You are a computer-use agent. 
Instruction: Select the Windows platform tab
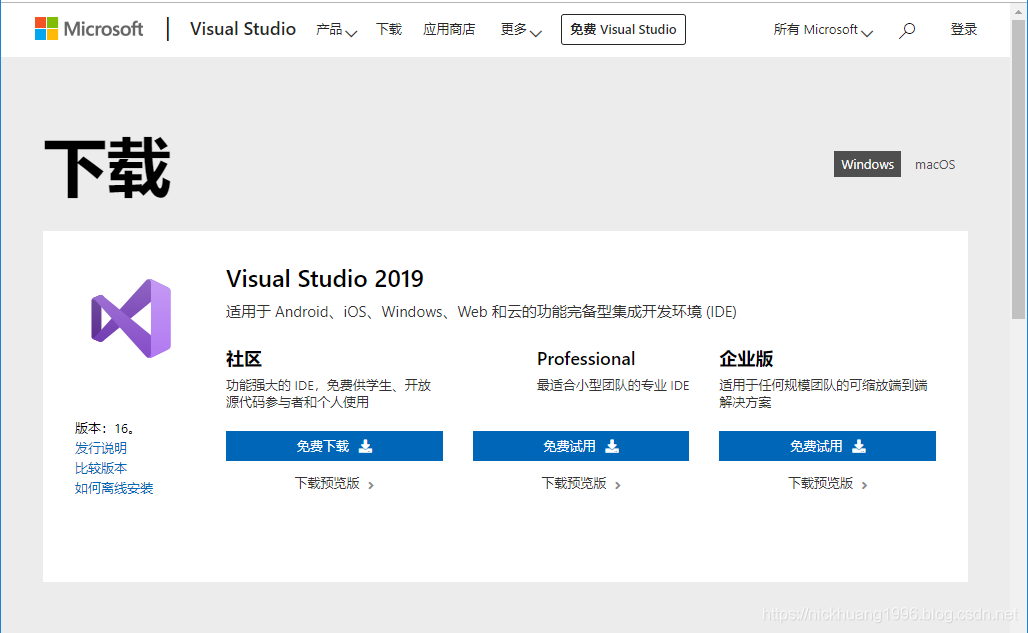point(867,164)
